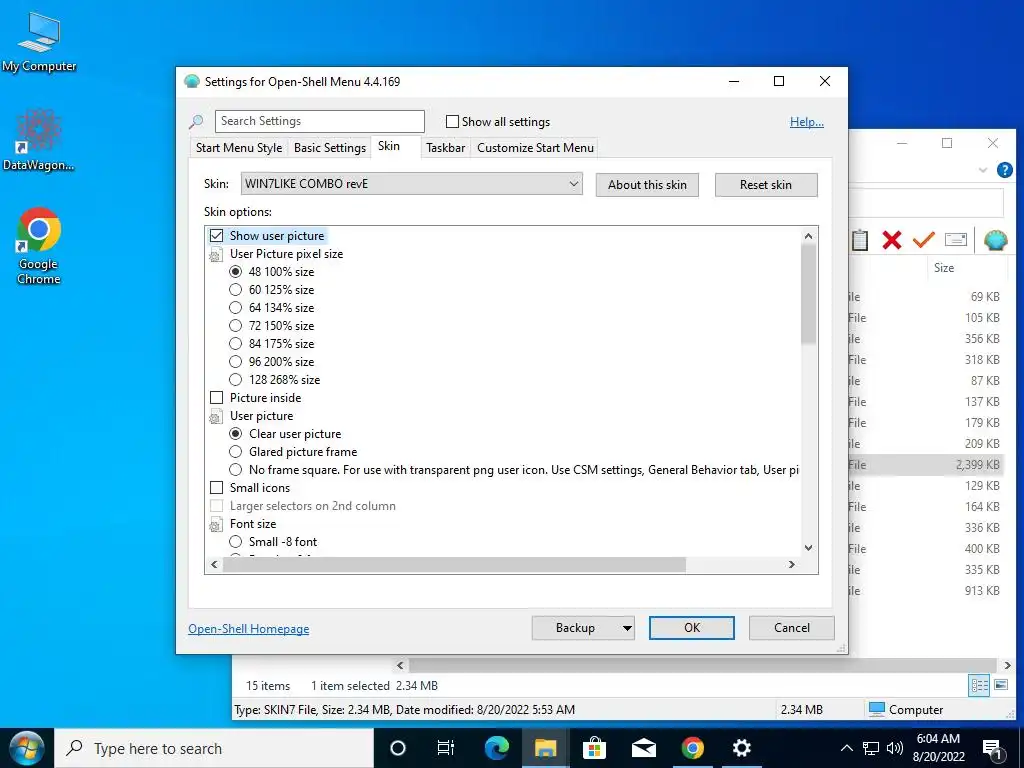Screen dimensions: 1024x768
Task: Select 72 150% size radio
Action: click(235, 325)
